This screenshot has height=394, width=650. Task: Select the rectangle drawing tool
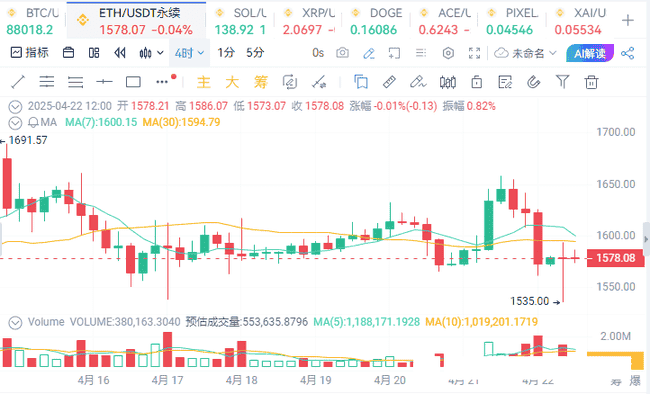pos(133,82)
